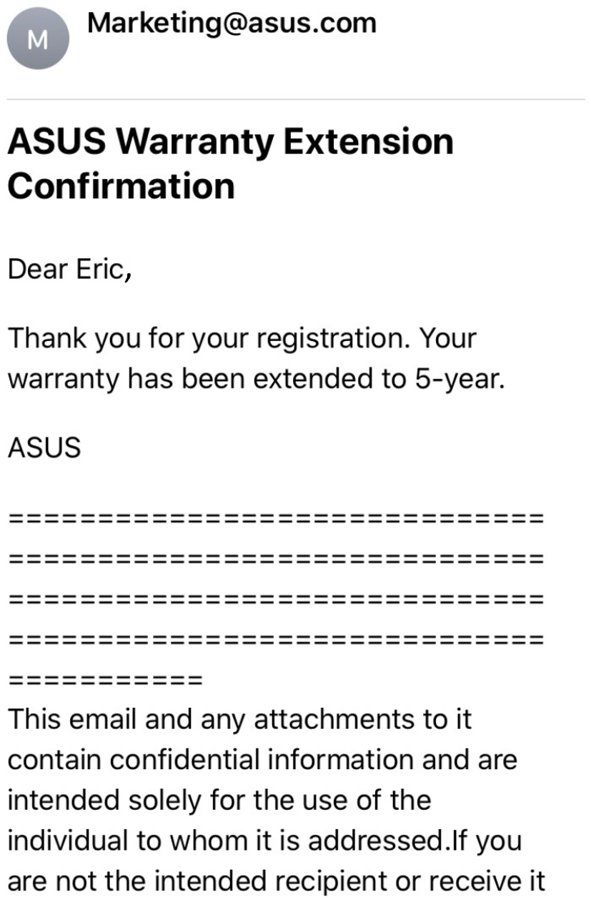Select the warranty extended to 5-year sentence

point(256,379)
